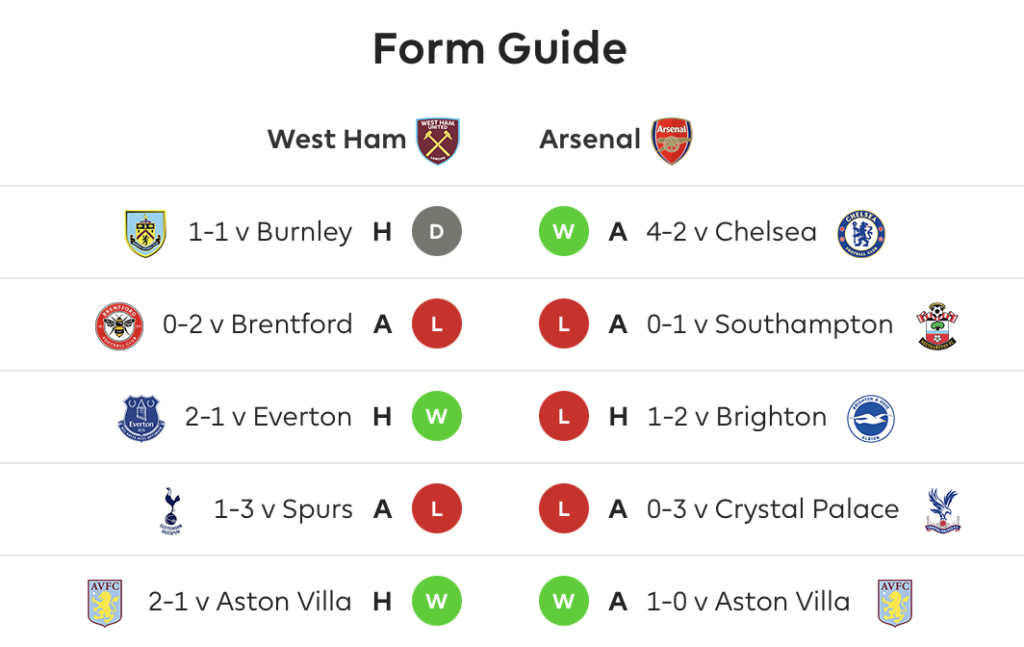Click the Tottenham Spurs cockerel logo
The image size is (1024, 647).
click(171, 511)
